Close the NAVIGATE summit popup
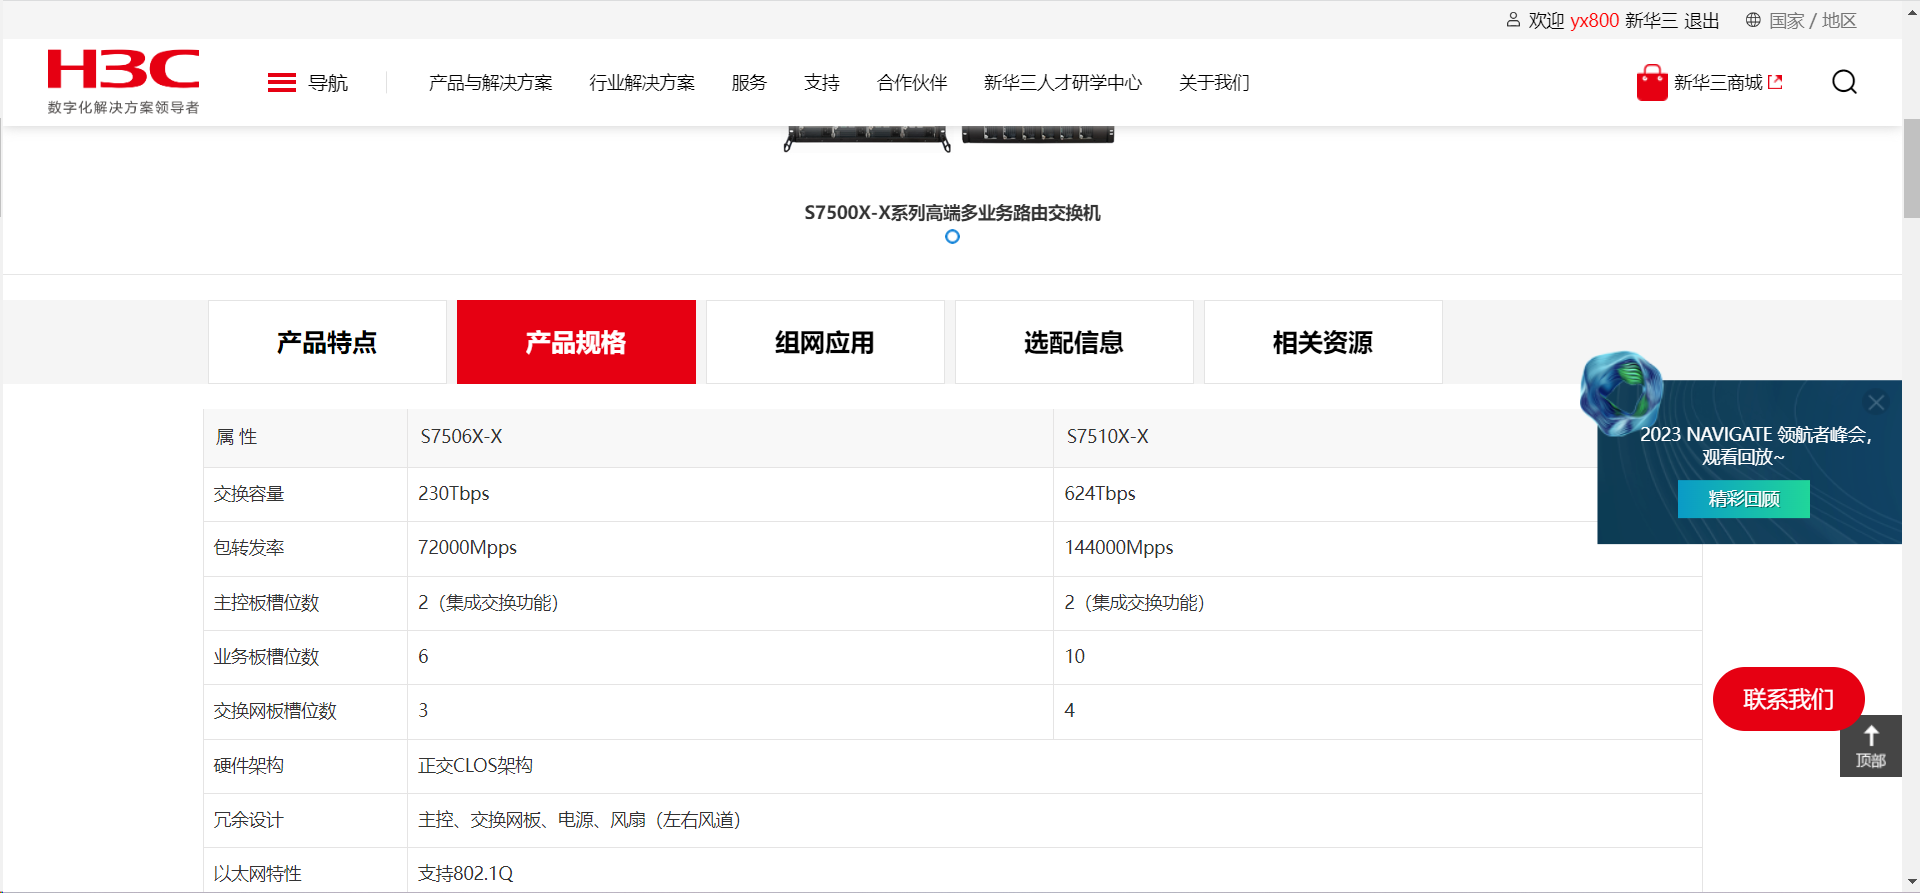 tap(1876, 403)
